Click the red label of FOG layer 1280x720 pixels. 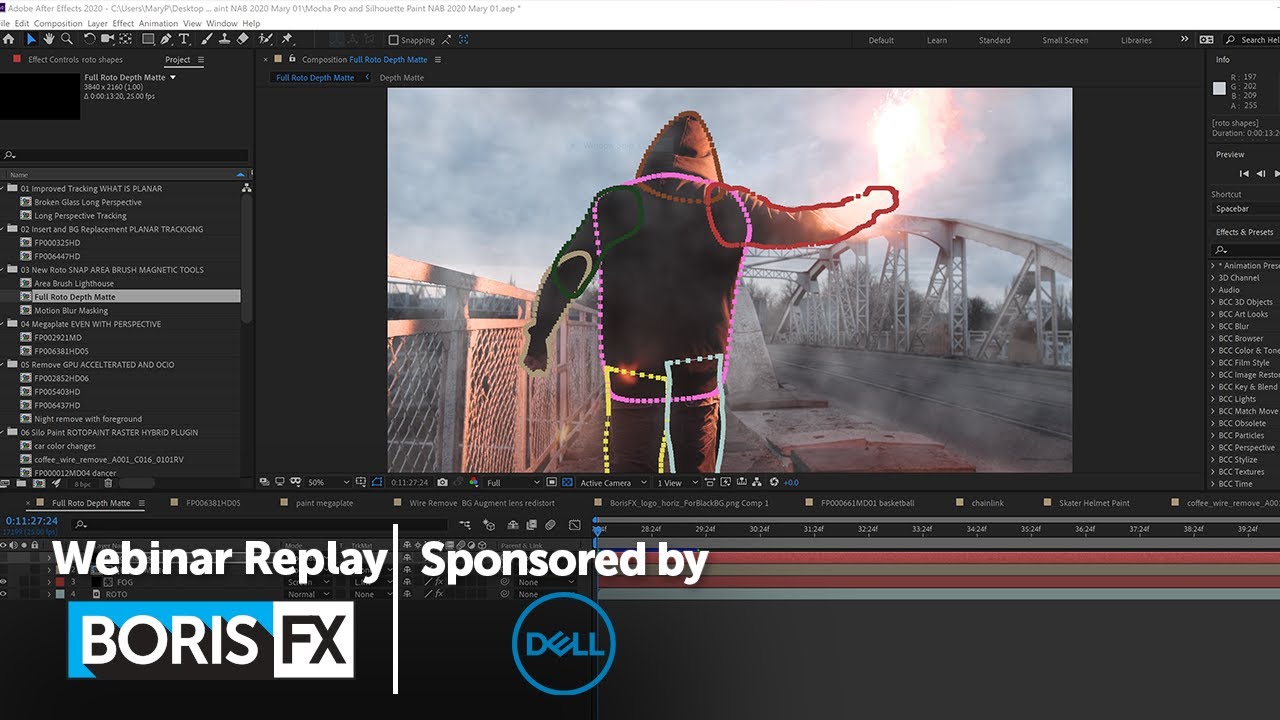pyautogui.click(x=59, y=582)
